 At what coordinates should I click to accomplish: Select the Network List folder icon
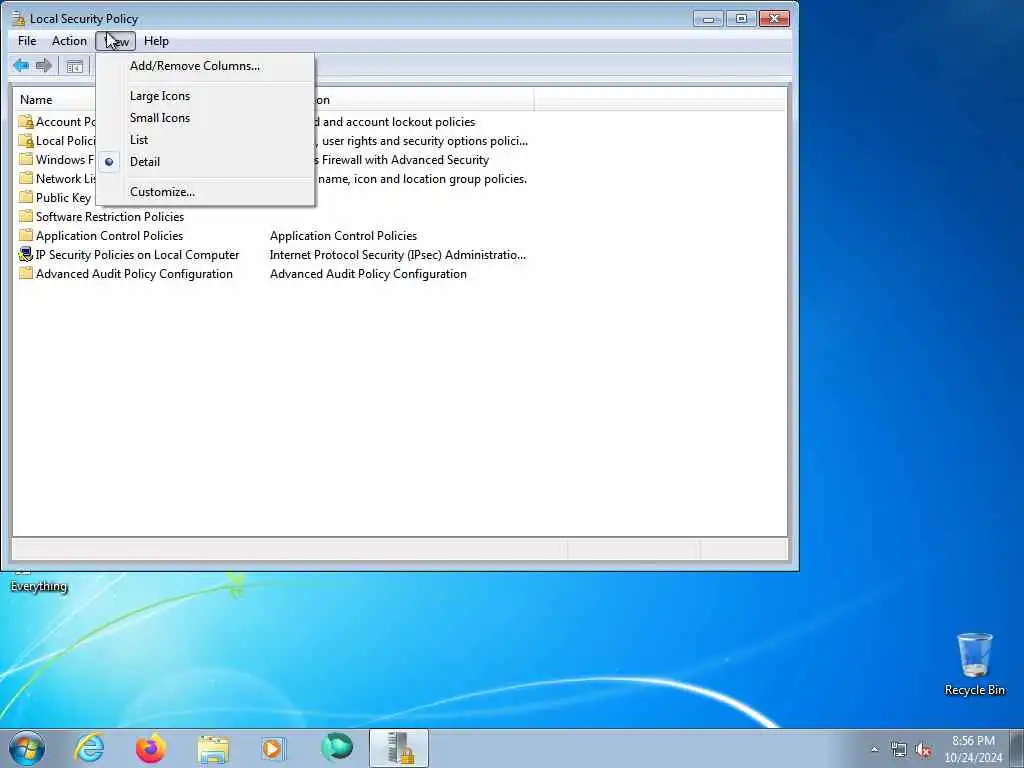[25, 178]
